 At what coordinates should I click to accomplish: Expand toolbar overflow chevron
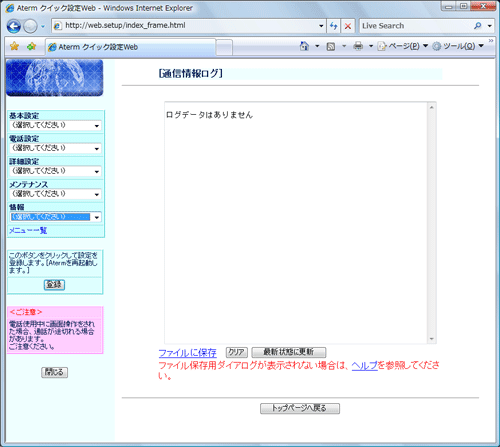(491, 41)
